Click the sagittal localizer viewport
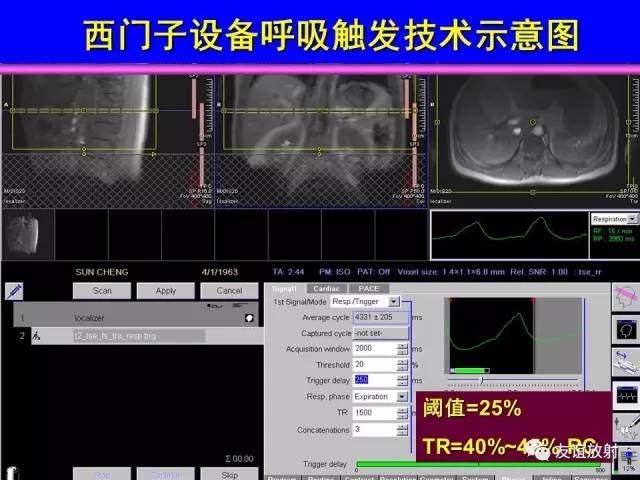Screen dimensions: 640x480 click(108, 141)
